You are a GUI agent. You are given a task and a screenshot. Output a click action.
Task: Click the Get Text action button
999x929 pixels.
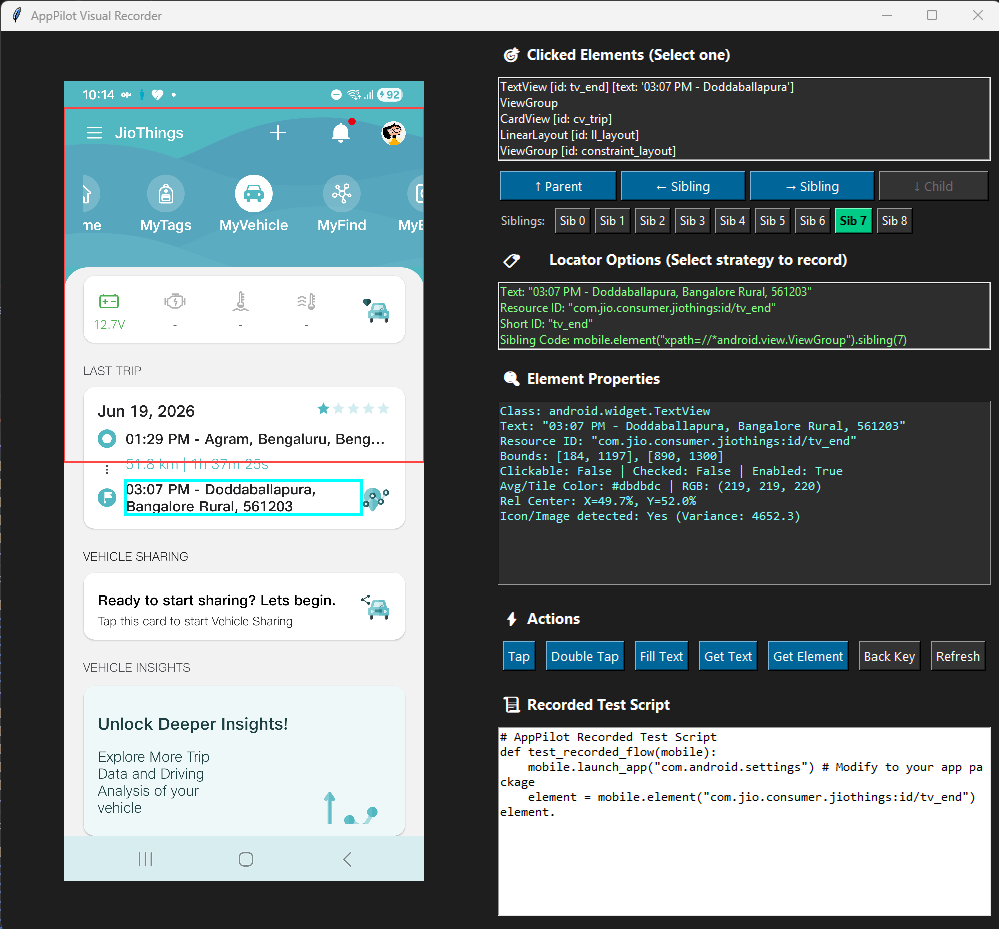coord(728,656)
